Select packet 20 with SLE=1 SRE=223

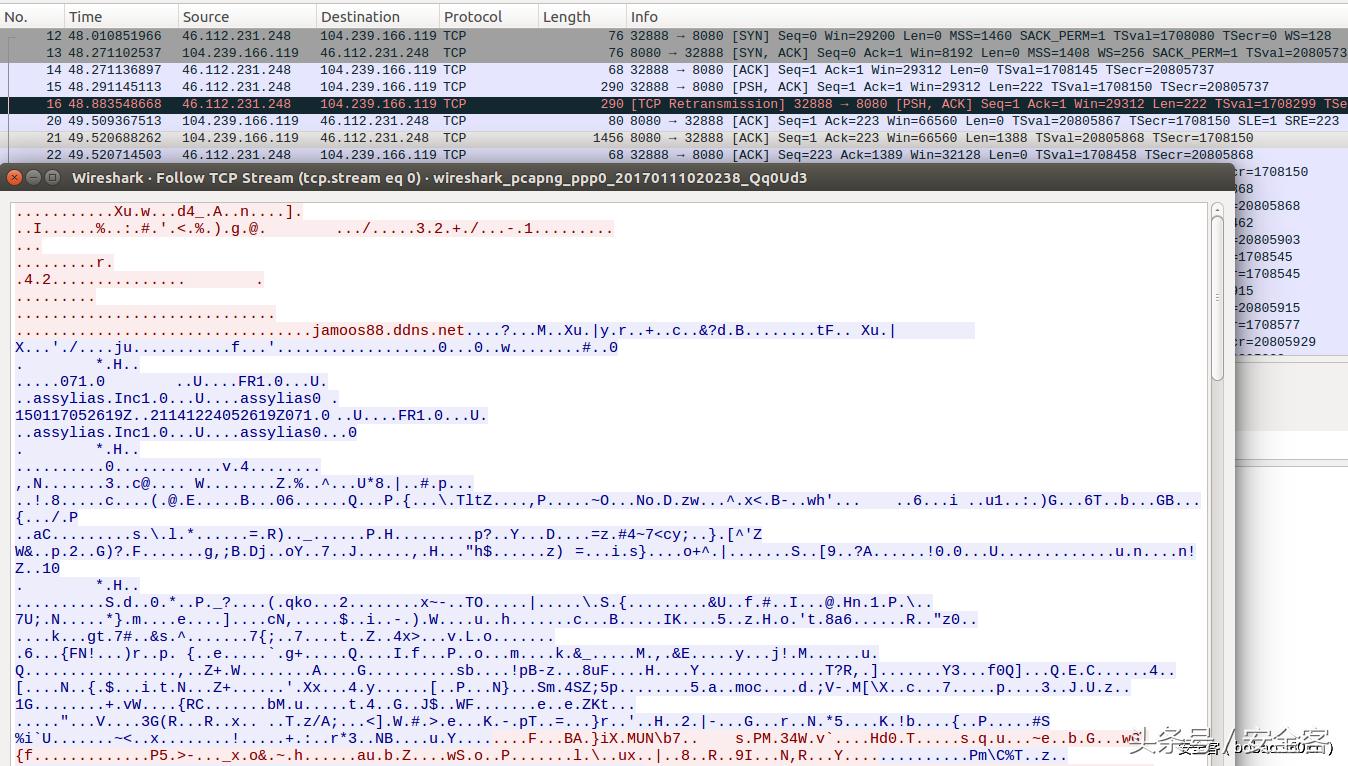coord(674,121)
